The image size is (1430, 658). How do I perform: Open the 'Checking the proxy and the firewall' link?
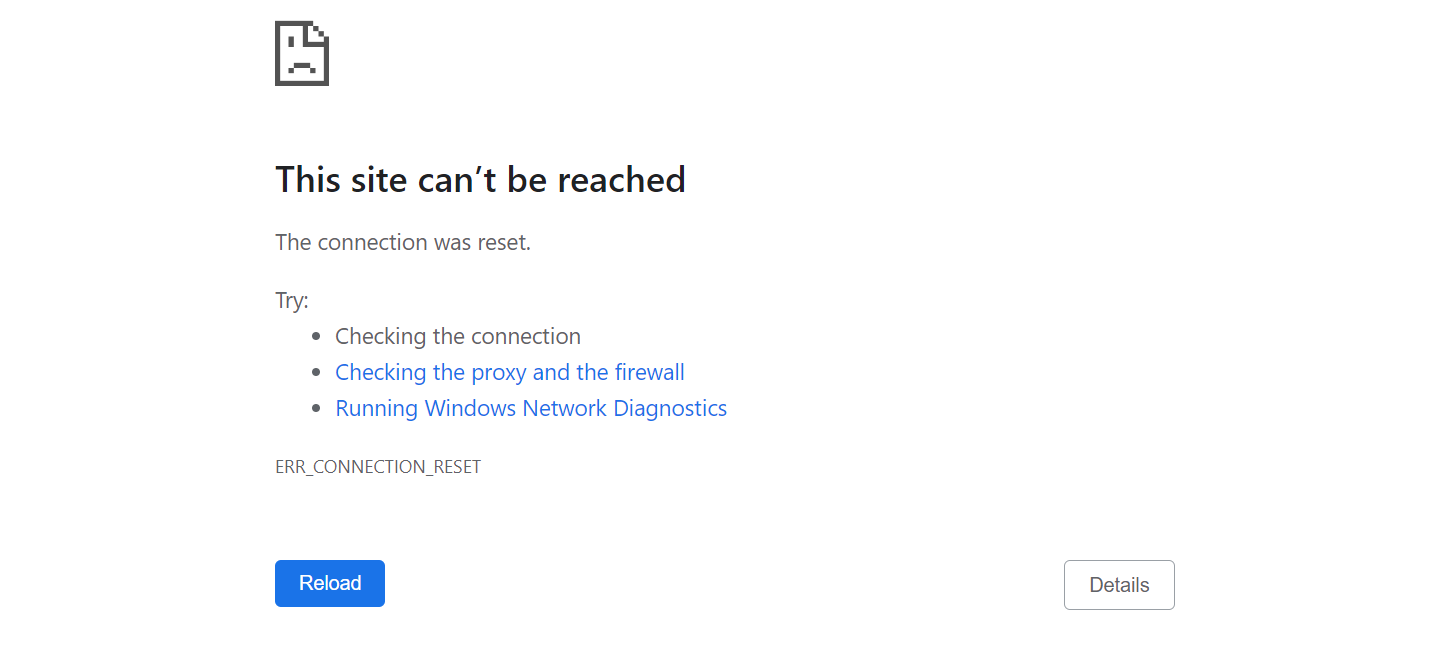(x=510, y=373)
